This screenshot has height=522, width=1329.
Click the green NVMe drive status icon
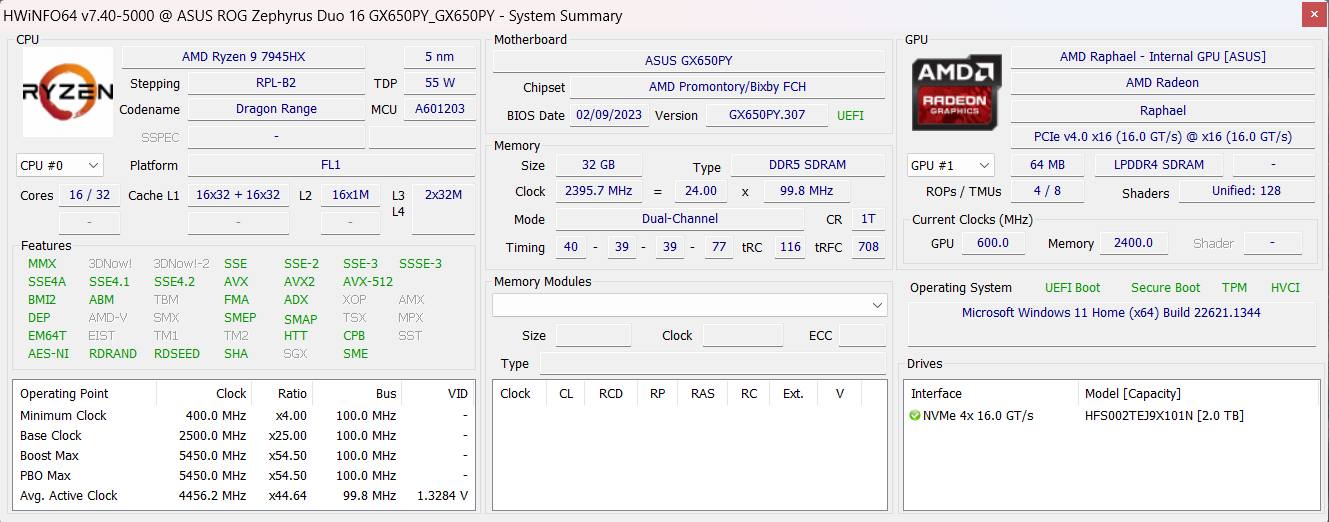point(915,415)
